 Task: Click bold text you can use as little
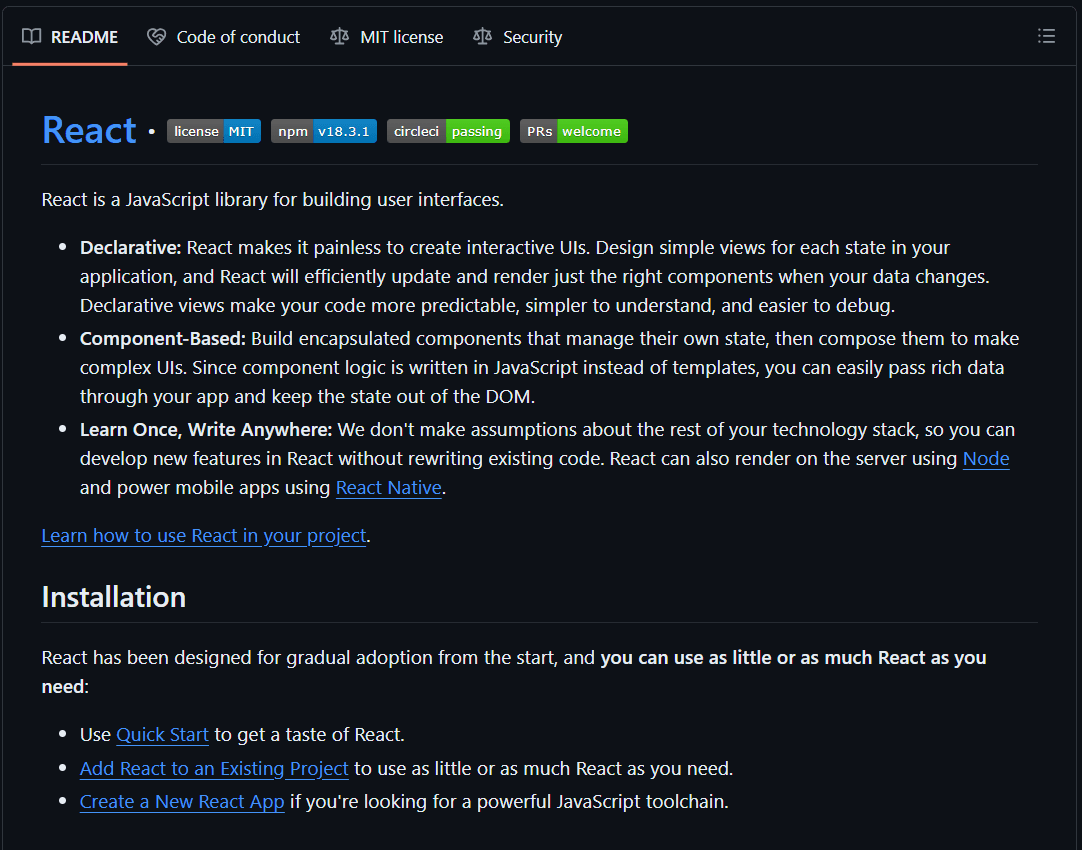pos(794,658)
